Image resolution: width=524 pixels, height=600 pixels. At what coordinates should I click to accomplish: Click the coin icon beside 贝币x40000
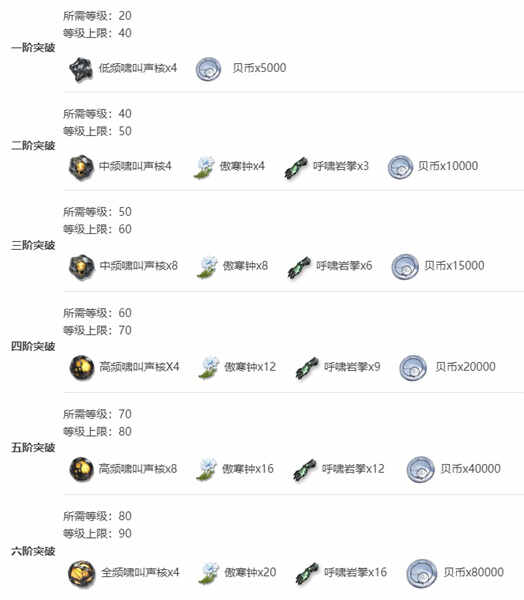click(420, 470)
